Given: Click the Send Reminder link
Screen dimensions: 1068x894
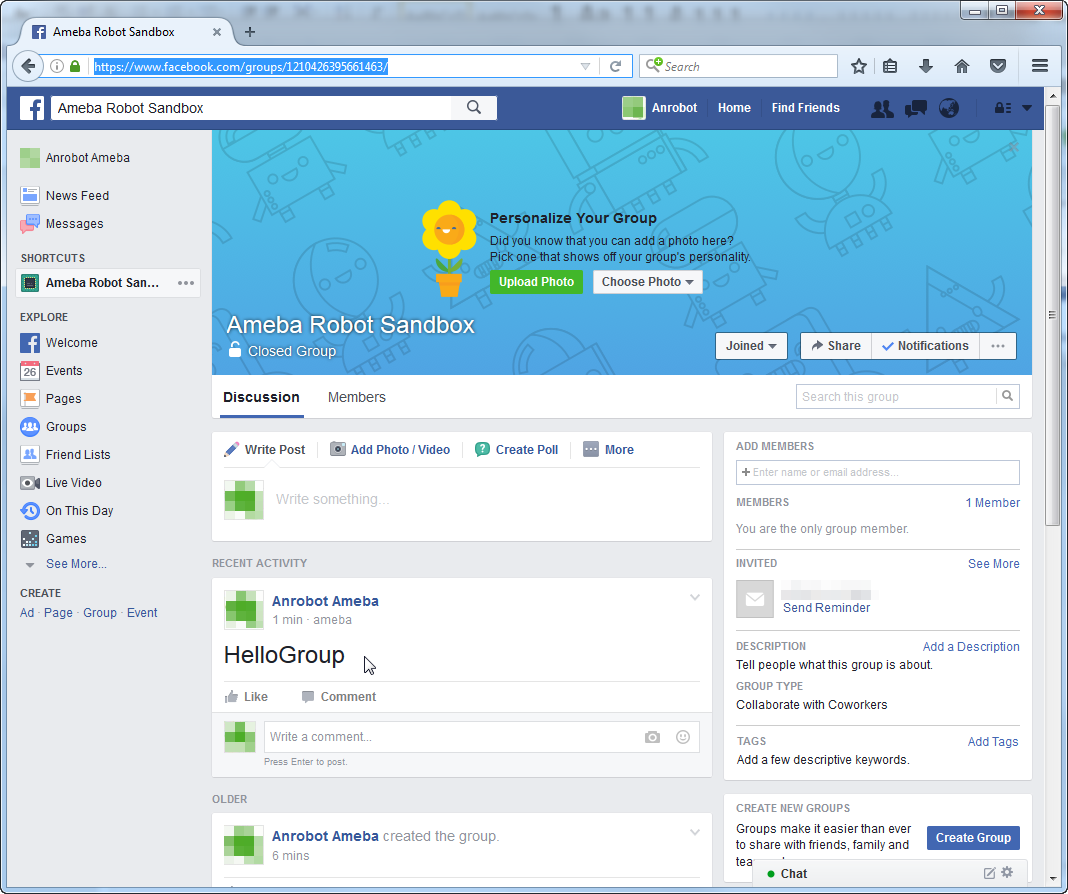Looking at the screenshot, I should pyautogui.click(x=826, y=608).
